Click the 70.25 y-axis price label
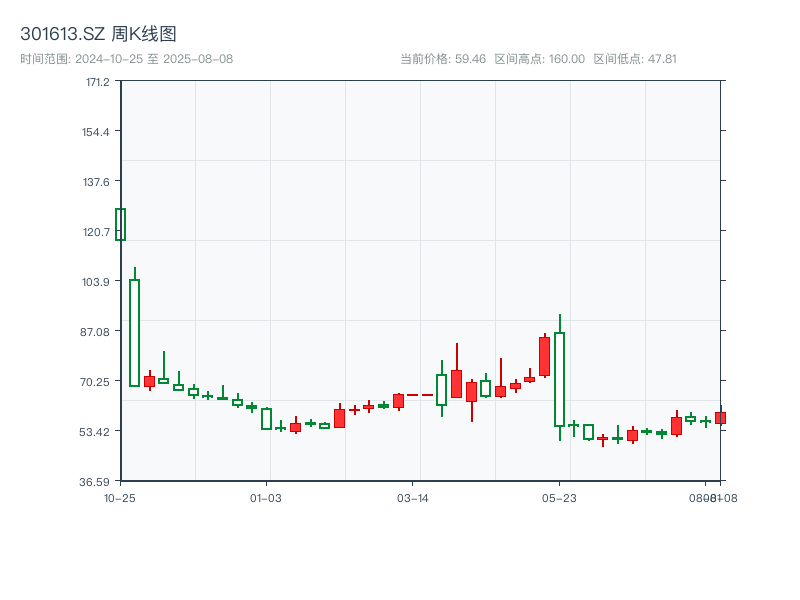Image resolution: width=800 pixels, height=600 pixels. tap(97, 382)
